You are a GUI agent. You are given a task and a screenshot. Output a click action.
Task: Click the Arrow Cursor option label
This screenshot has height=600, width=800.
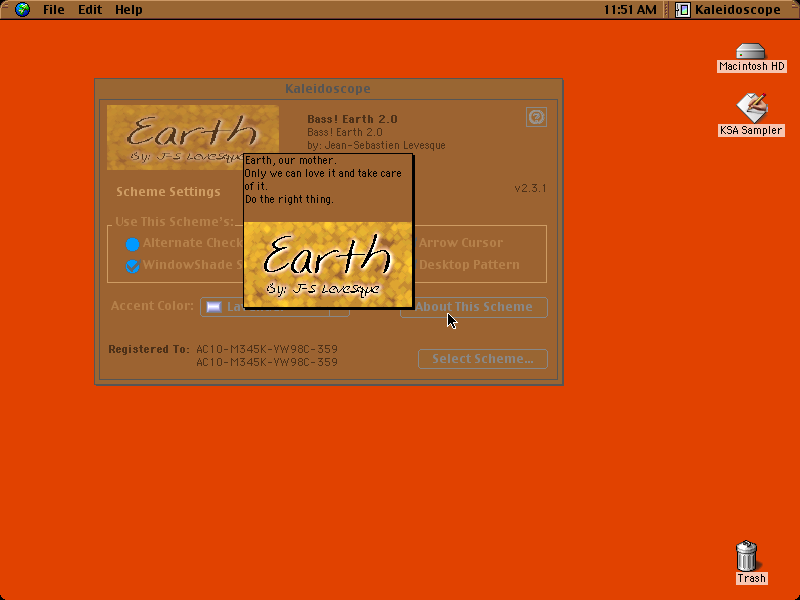click(461, 243)
